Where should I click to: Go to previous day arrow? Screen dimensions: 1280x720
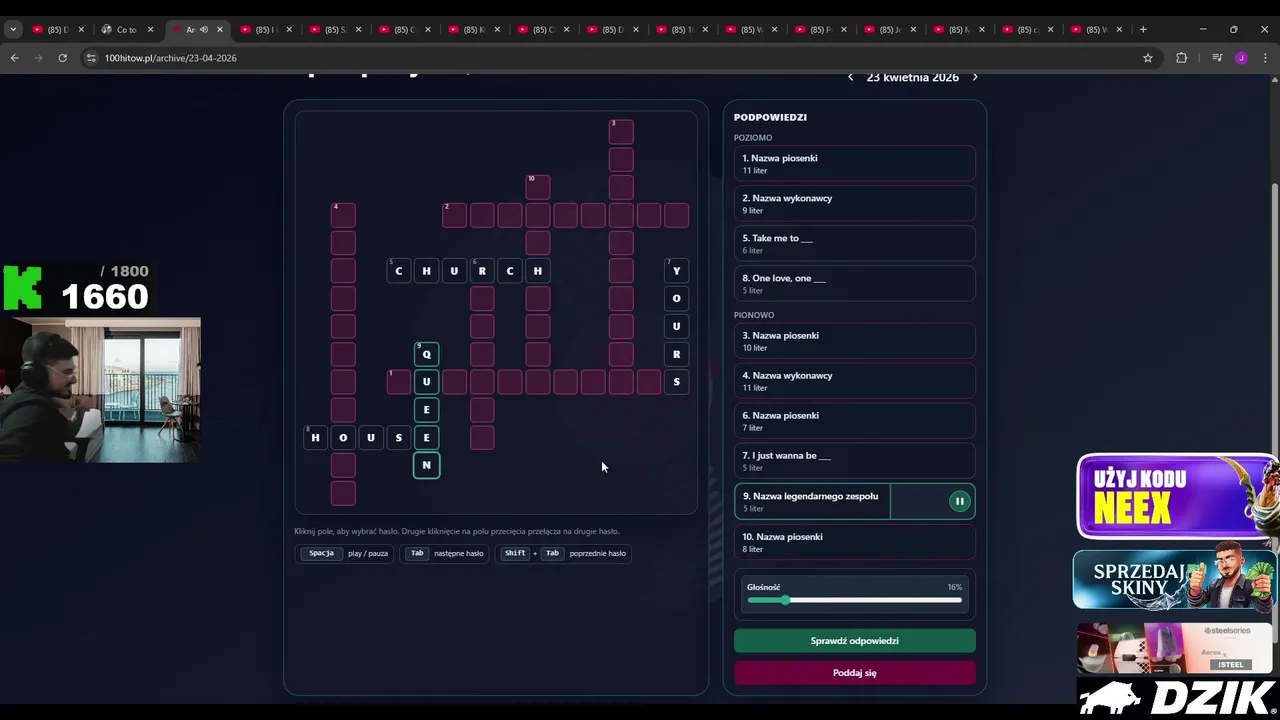click(x=851, y=77)
